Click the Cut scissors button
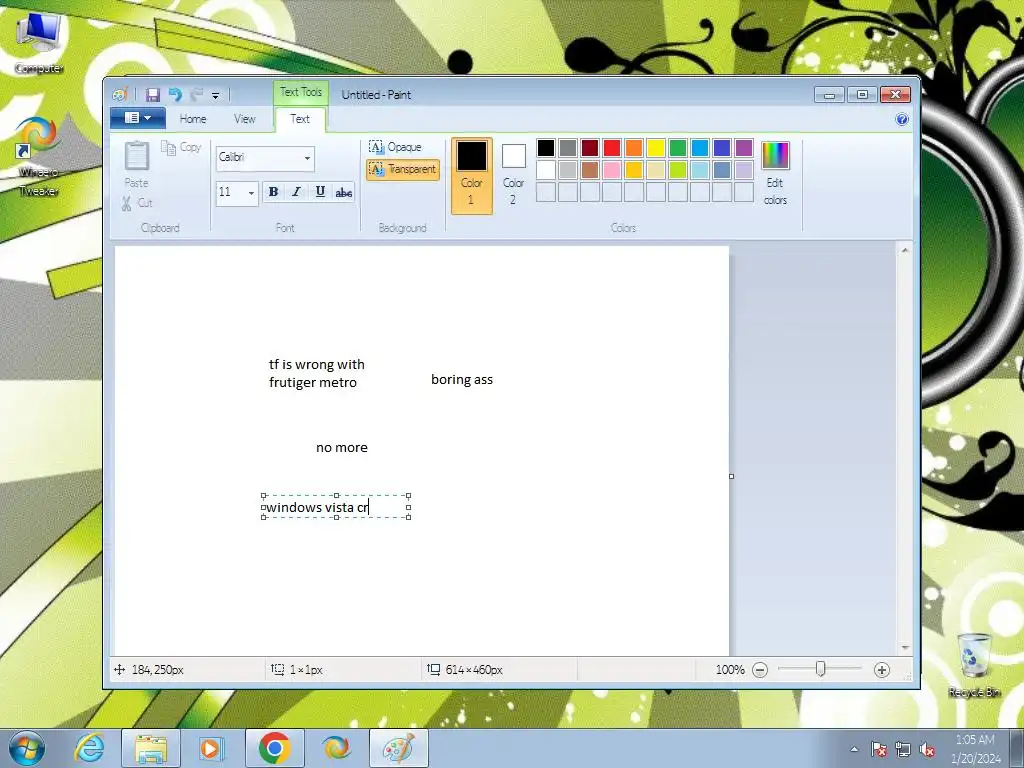 pos(136,203)
